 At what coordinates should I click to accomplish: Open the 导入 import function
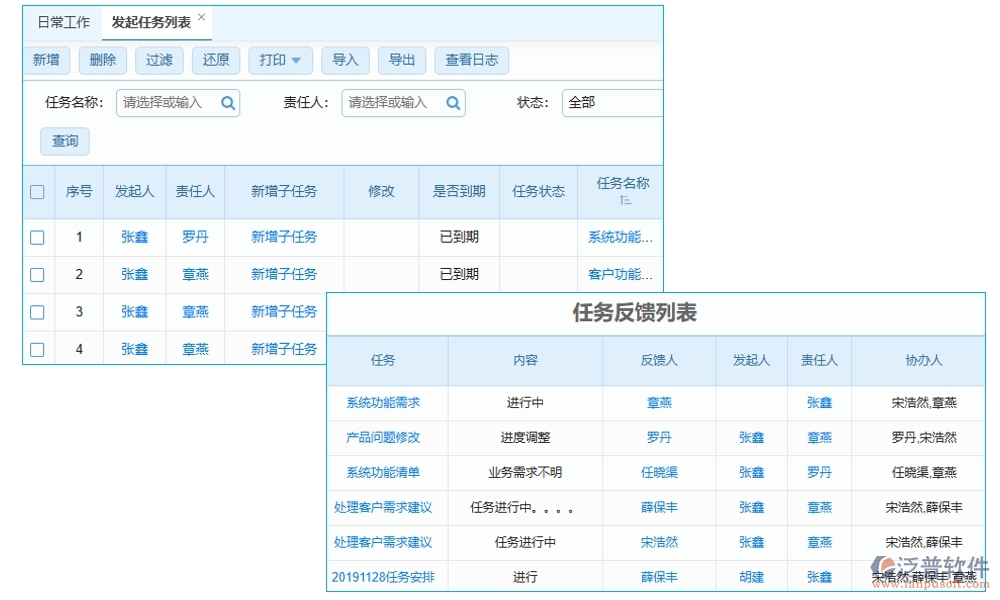(345, 60)
